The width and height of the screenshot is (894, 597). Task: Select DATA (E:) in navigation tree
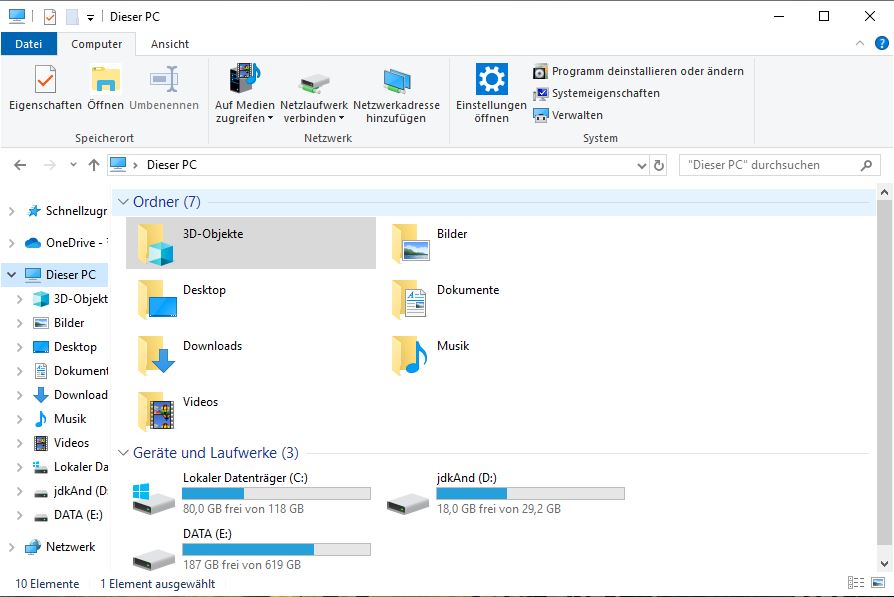(68, 515)
